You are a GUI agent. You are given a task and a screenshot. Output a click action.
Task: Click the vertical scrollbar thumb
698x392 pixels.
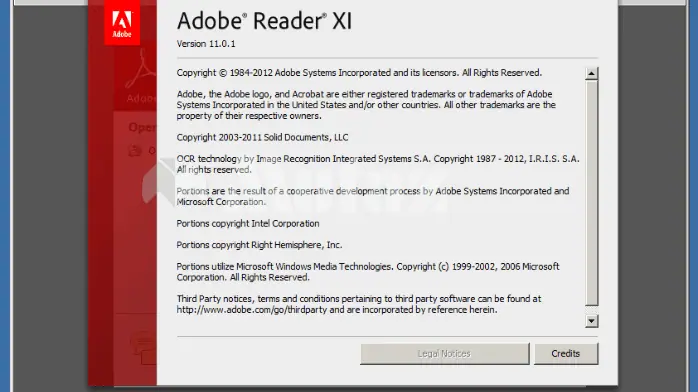pos(591,193)
